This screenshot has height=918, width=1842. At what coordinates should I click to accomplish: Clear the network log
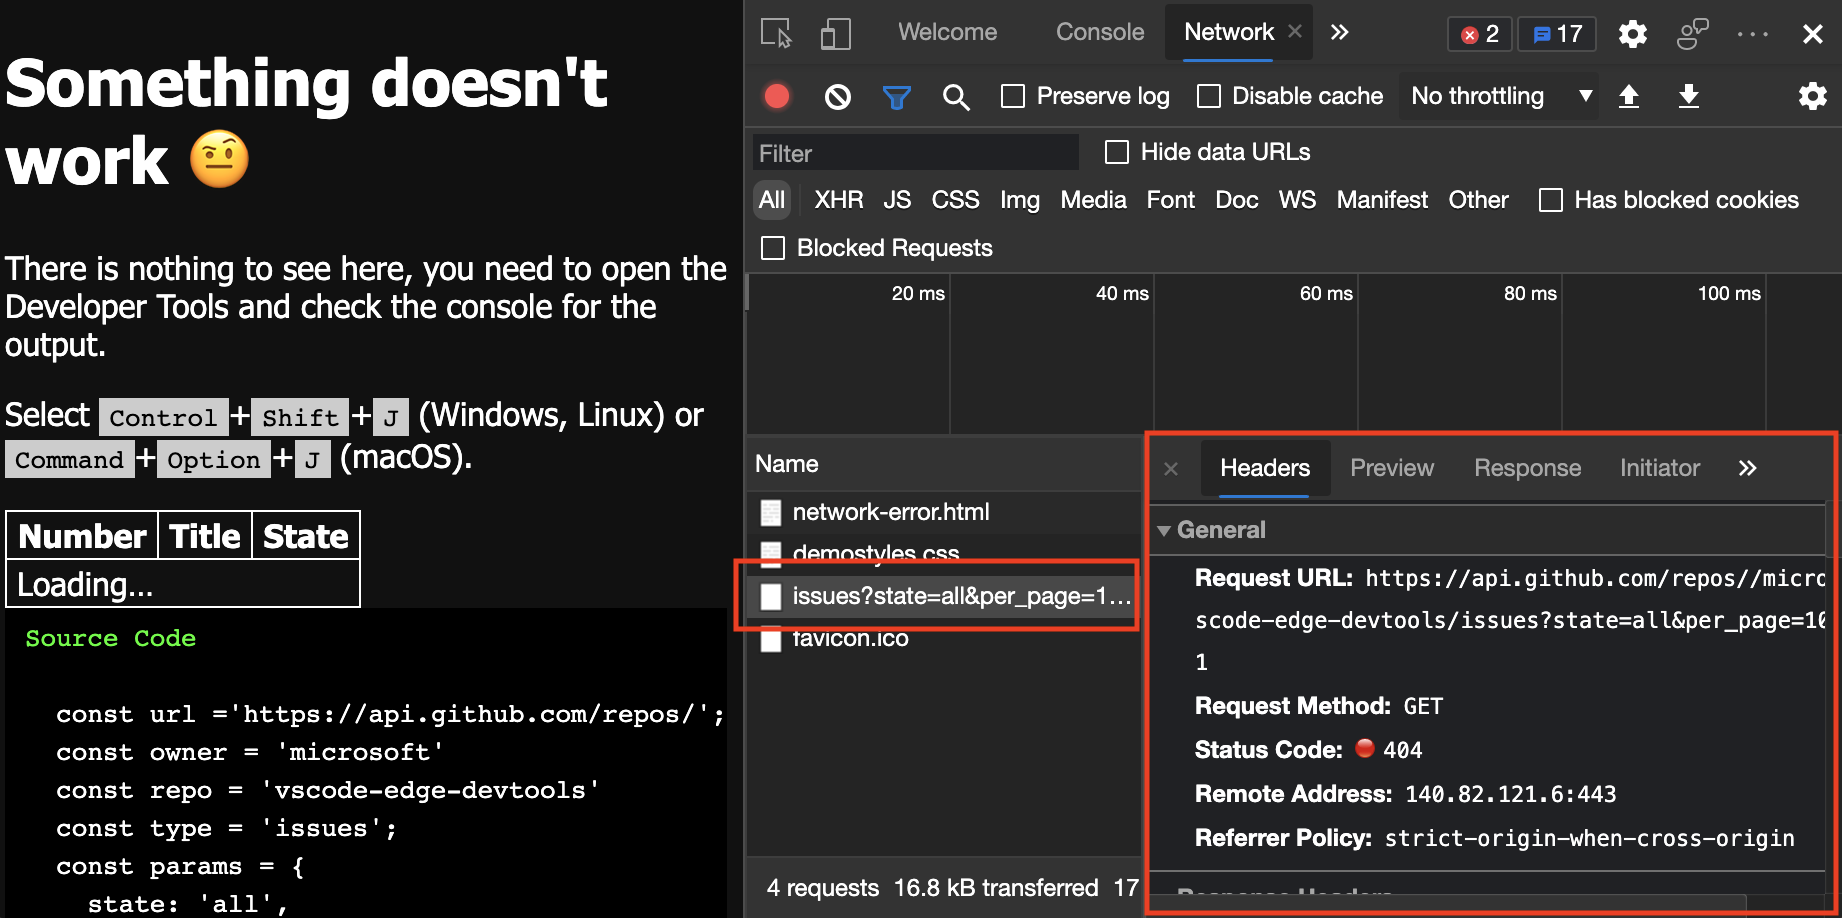click(838, 96)
